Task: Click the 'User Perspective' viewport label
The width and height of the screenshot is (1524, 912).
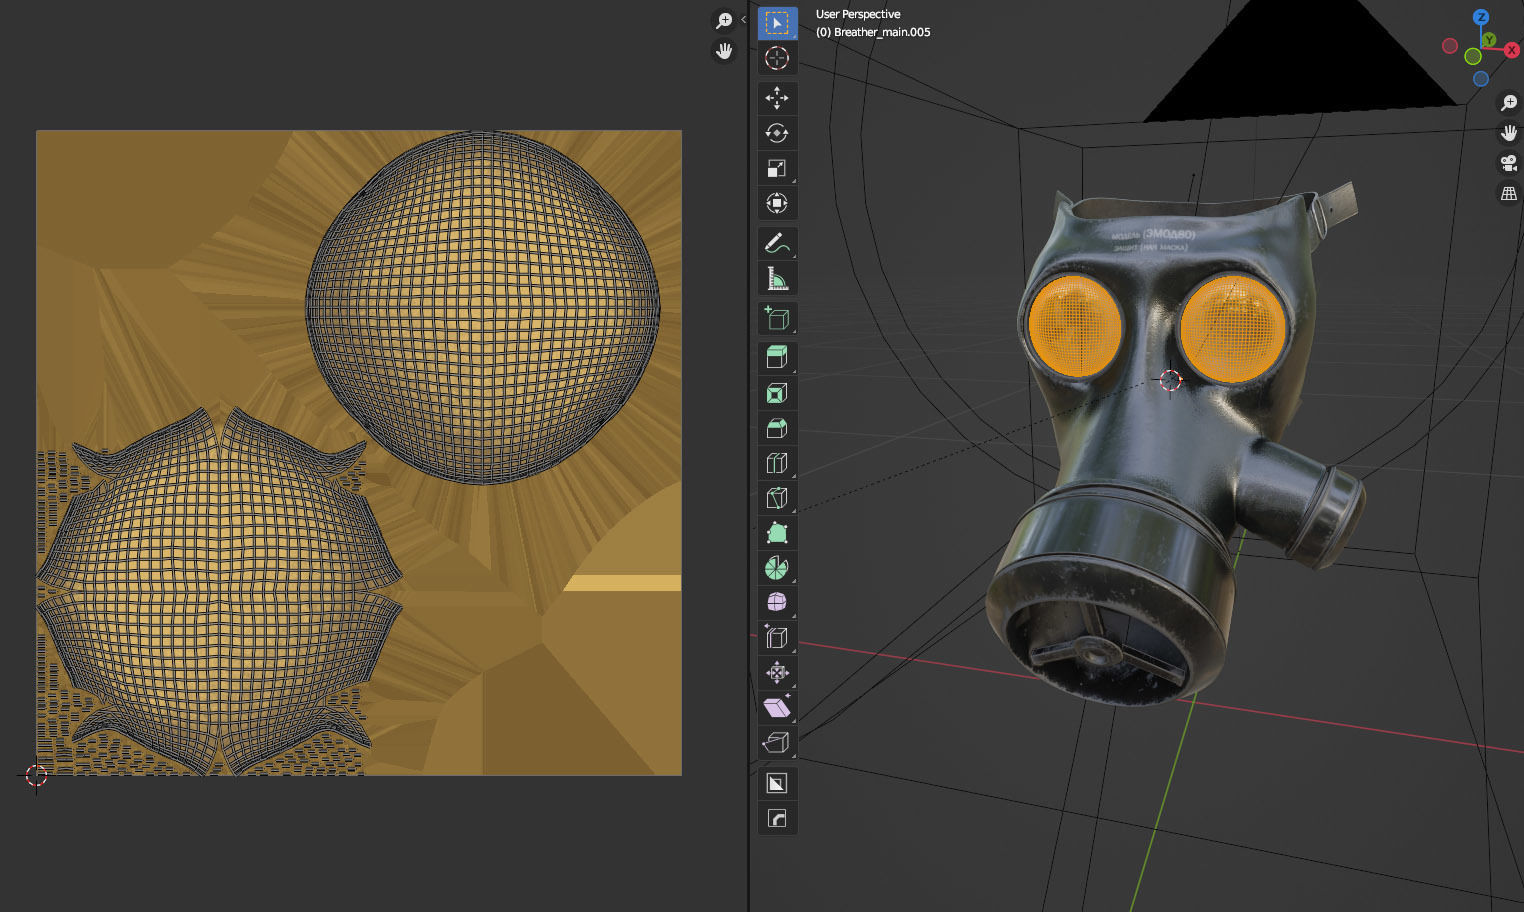Action: [858, 14]
